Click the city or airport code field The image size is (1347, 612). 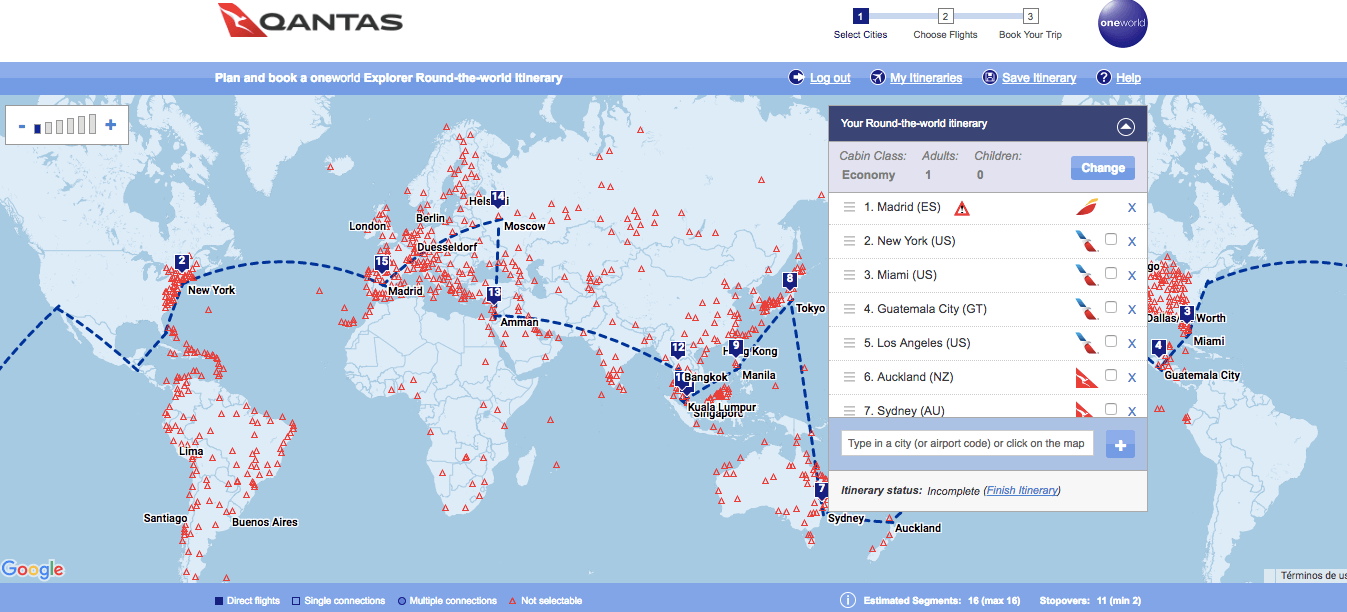(x=968, y=444)
